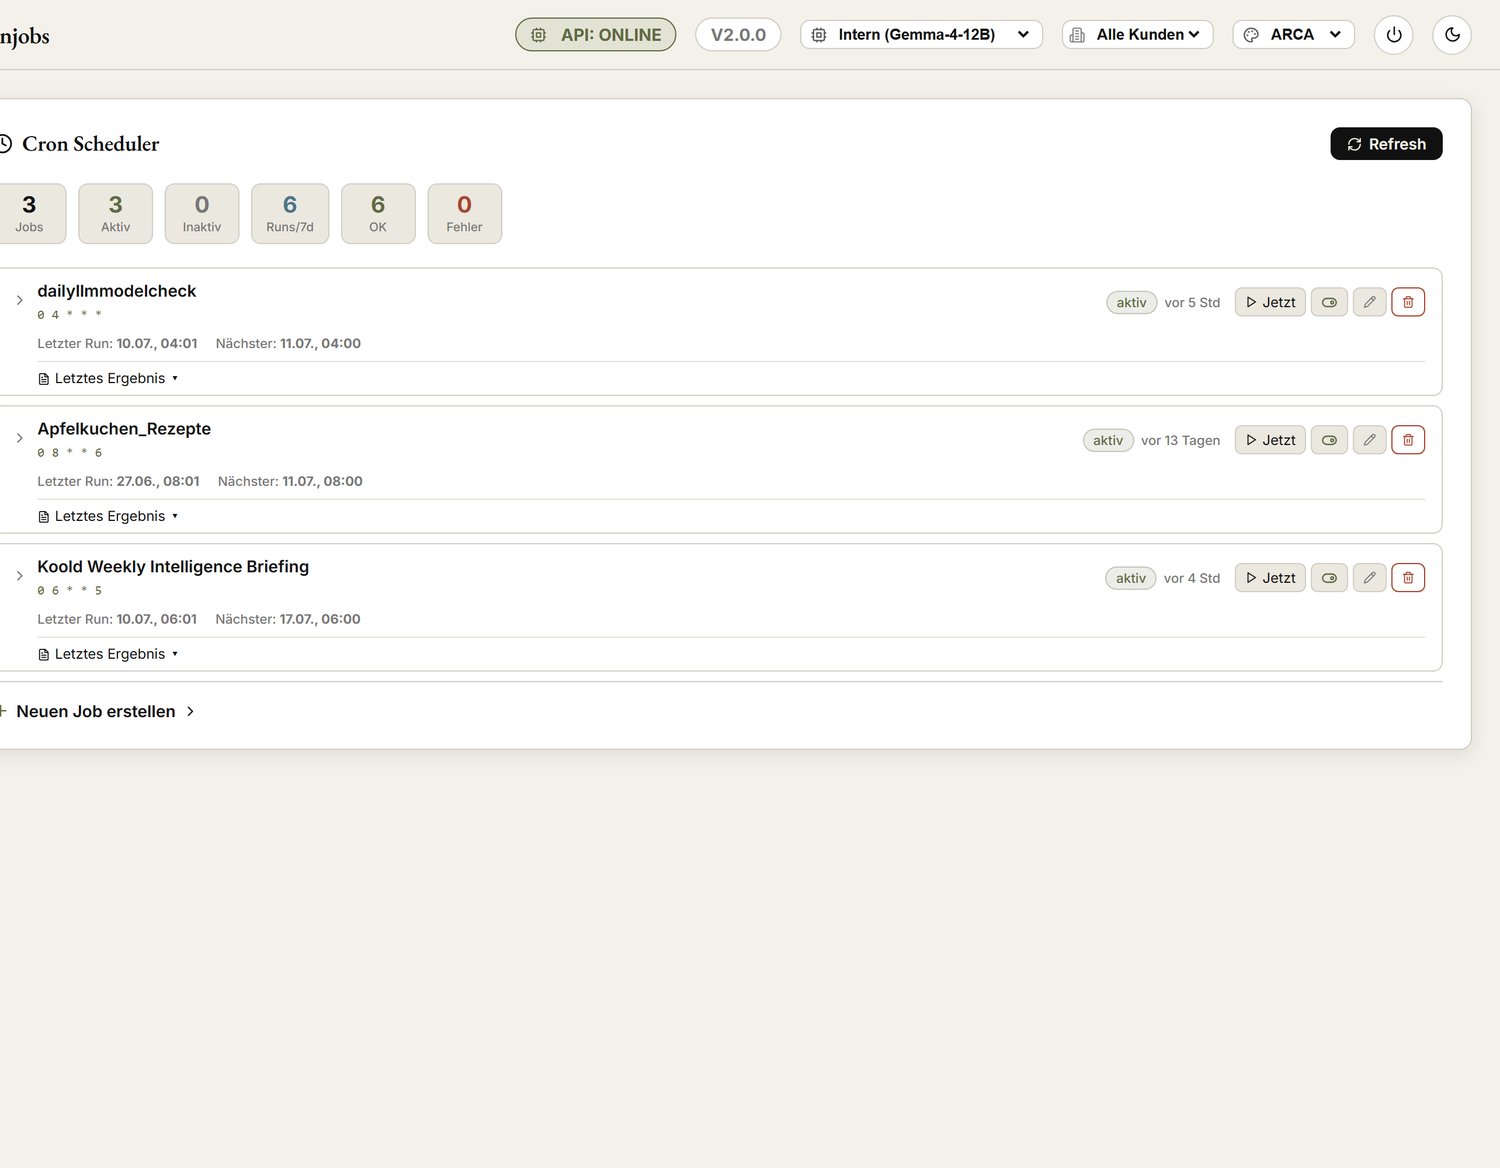The image size is (1500, 1168).
Task: Toggle dark mode with the moon icon
Action: 1452,35
